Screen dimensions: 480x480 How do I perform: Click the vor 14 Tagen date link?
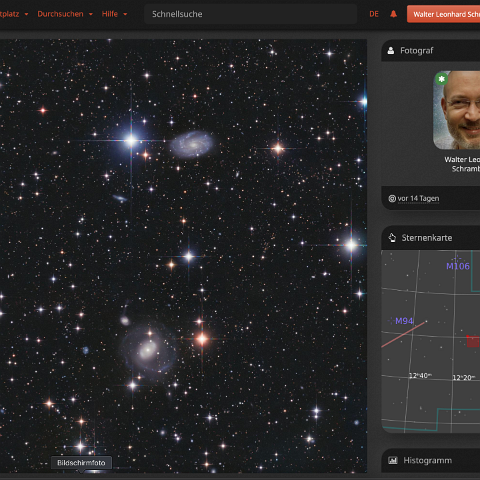[418, 199]
